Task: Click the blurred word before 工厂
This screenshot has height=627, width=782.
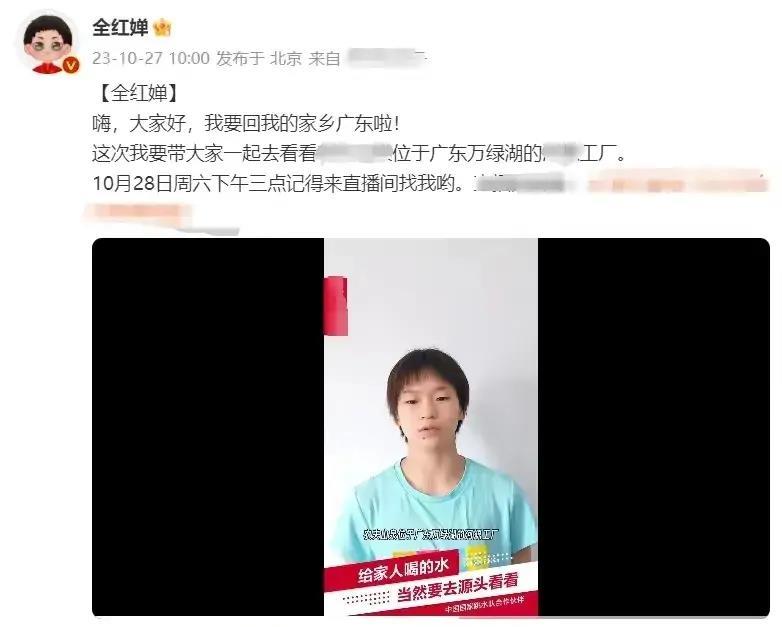Action: pos(561,153)
